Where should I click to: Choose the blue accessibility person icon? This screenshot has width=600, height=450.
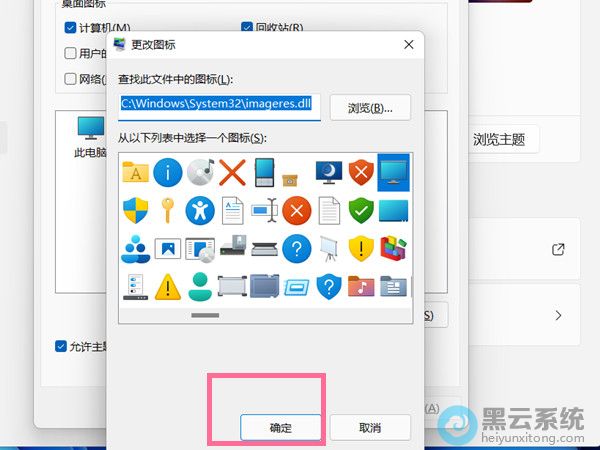pos(200,210)
